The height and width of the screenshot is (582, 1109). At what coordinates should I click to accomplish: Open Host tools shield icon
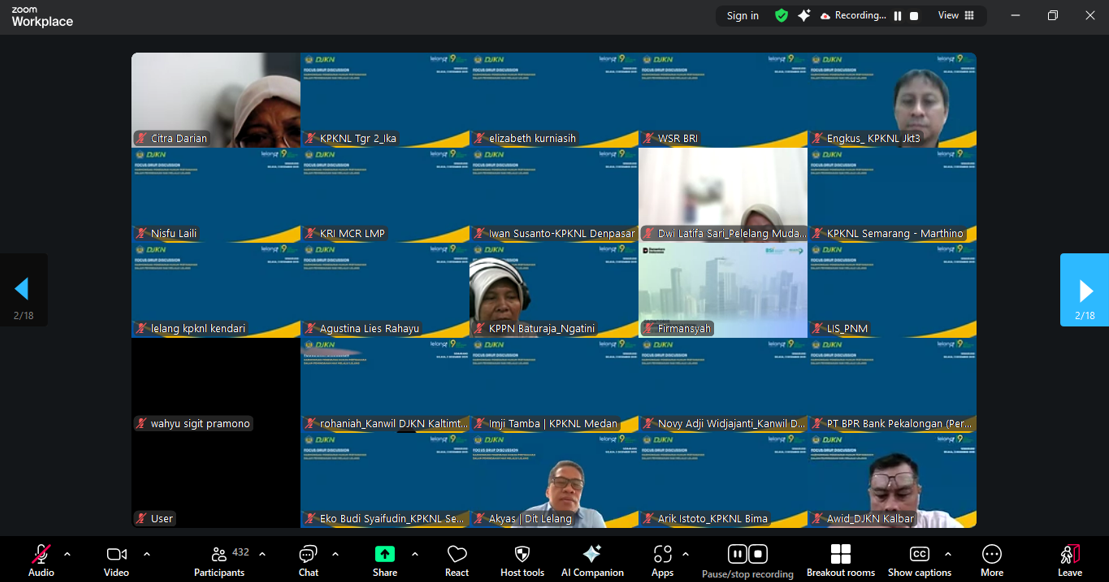tap(522, 560)
